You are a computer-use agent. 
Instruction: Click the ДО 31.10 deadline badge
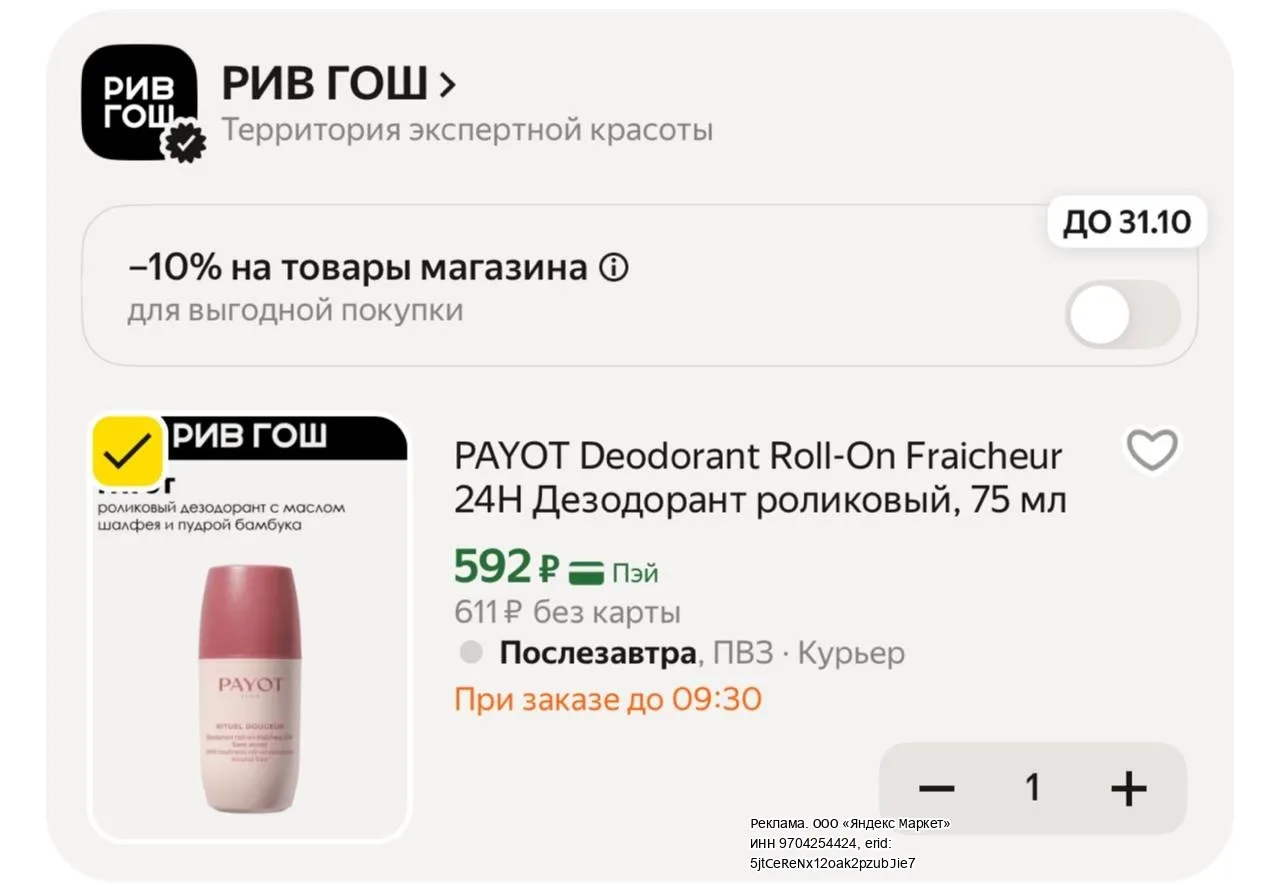(1127, 222)
